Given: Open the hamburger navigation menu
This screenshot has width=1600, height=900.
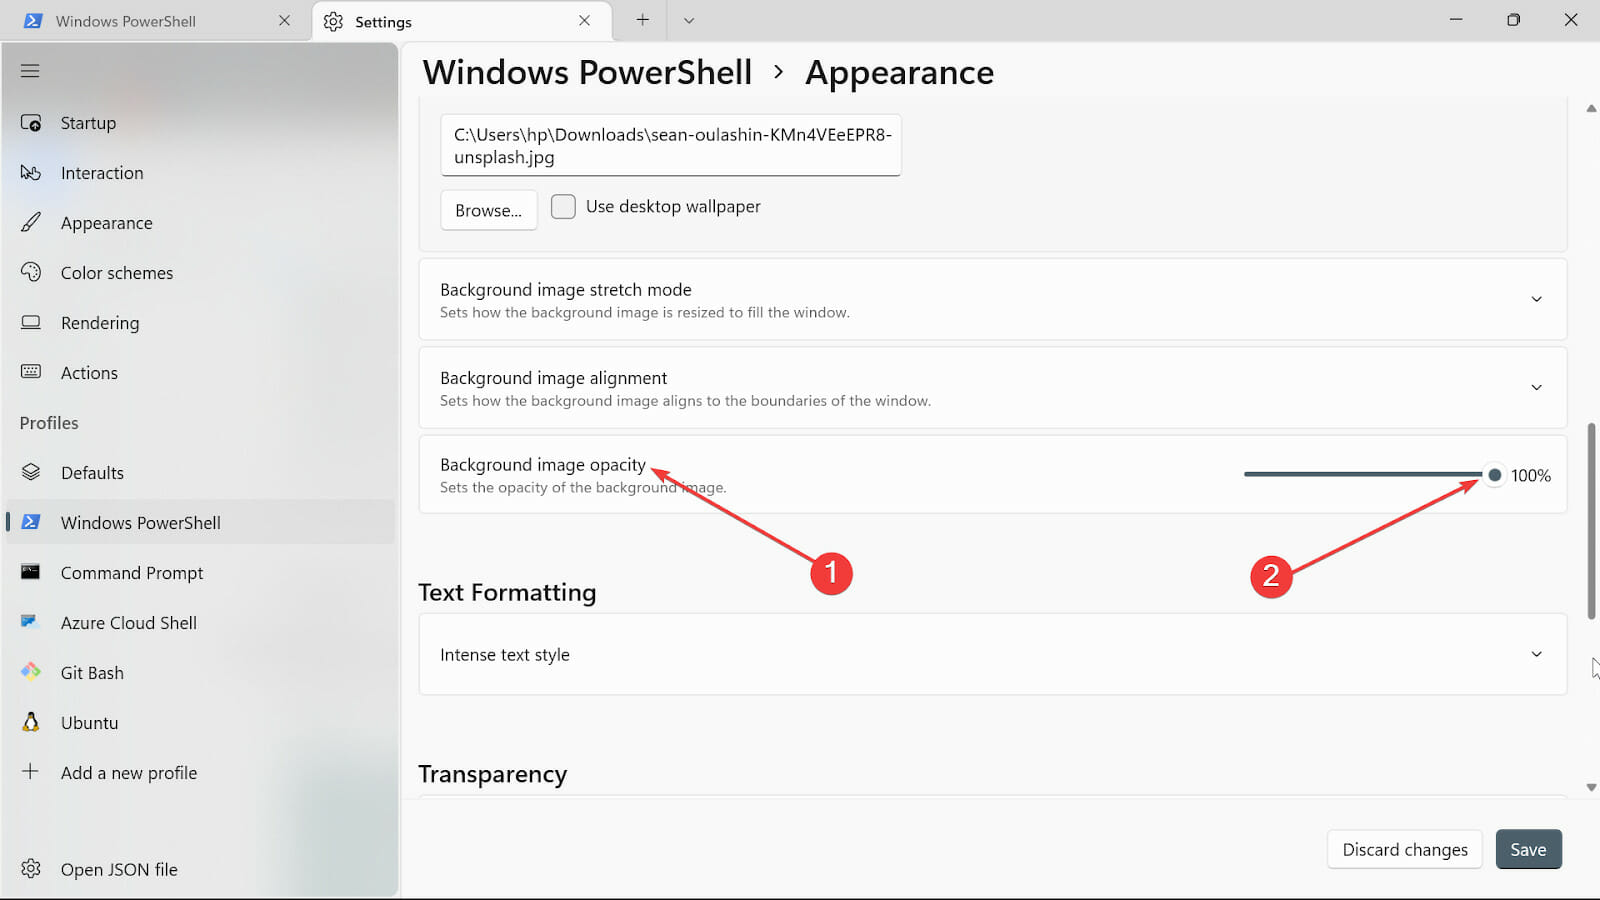Looking at the screenshot, I should point(30,71).
